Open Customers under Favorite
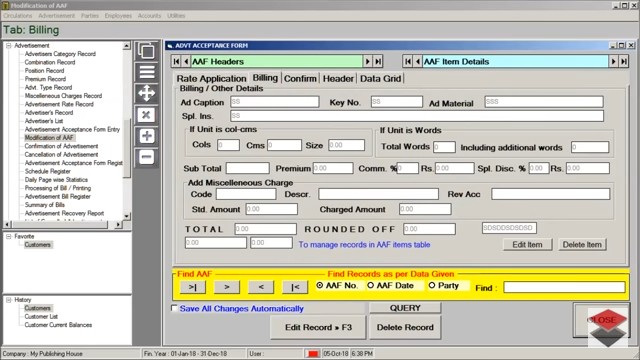Image resolution: width=640 pixels, height=360 pixels. [x=37, y=245]
